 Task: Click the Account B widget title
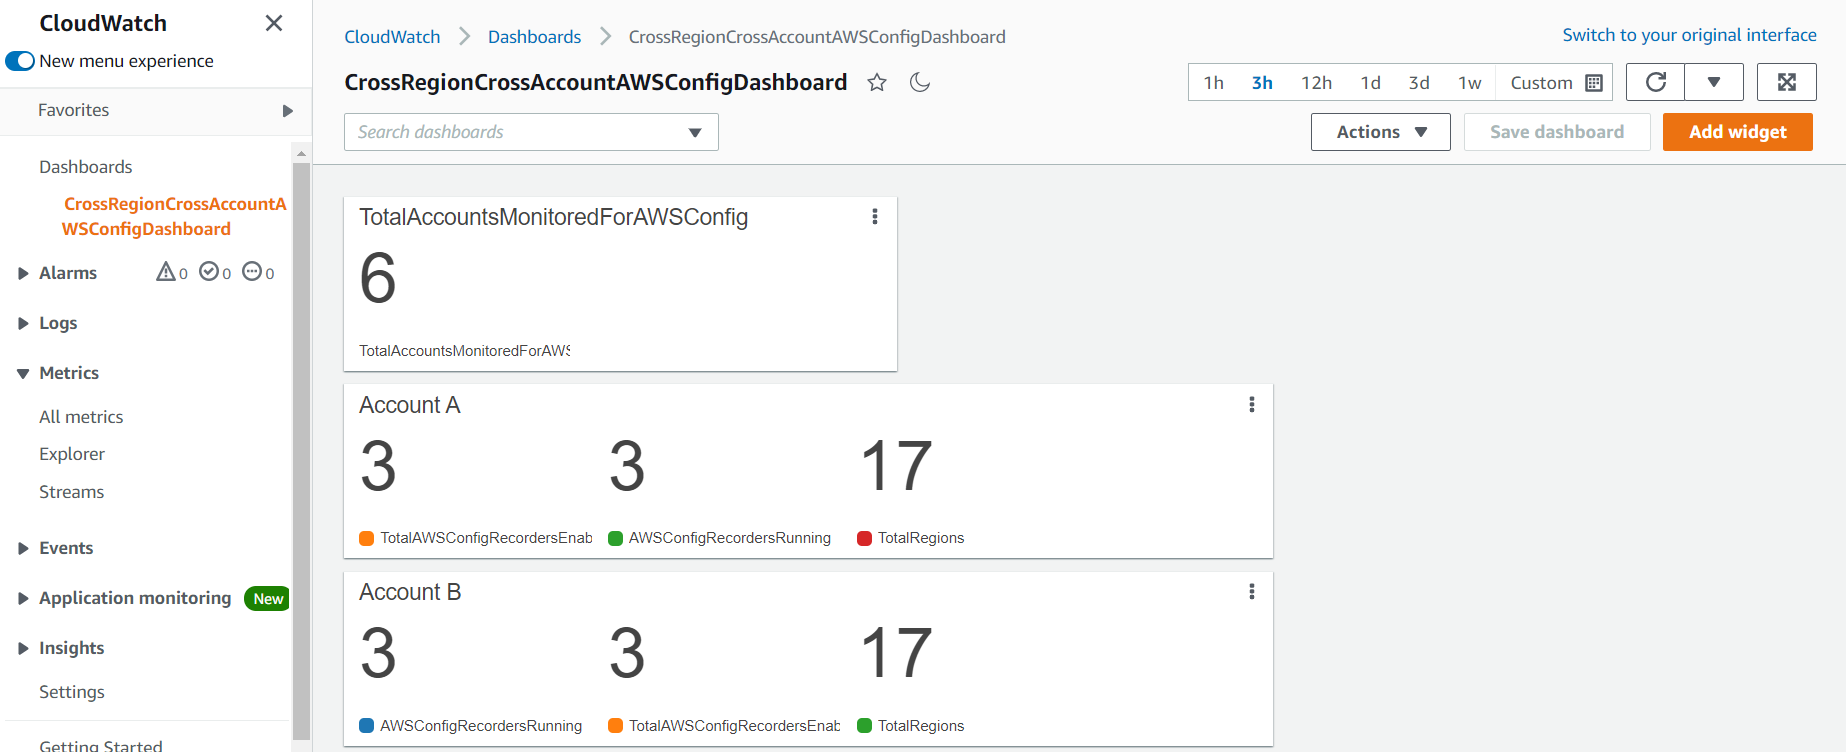[410, 592]
